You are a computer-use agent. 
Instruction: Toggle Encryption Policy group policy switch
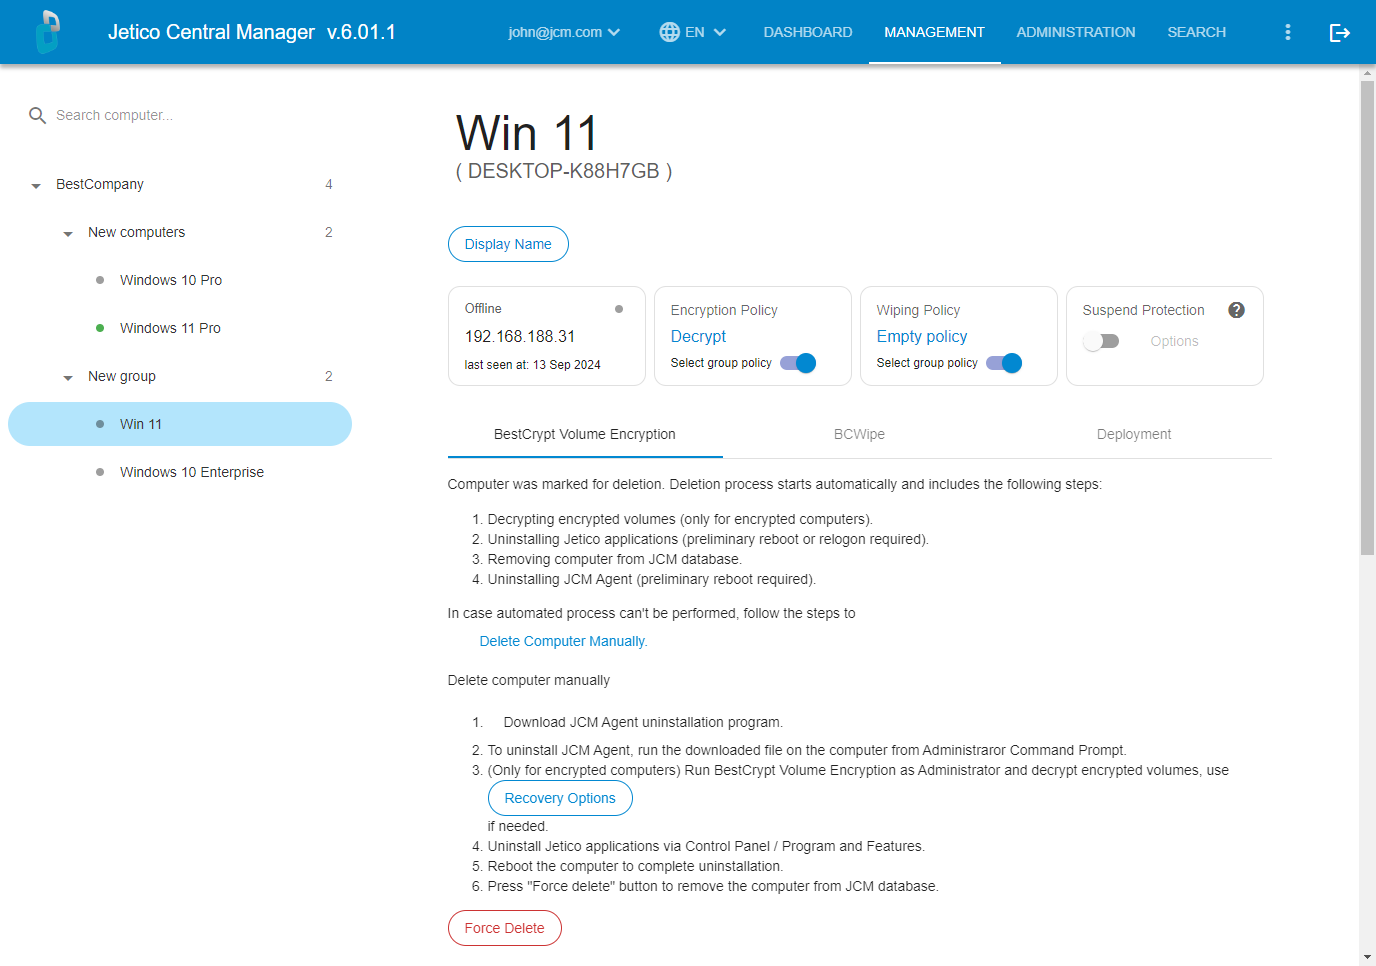coord(798,363)
